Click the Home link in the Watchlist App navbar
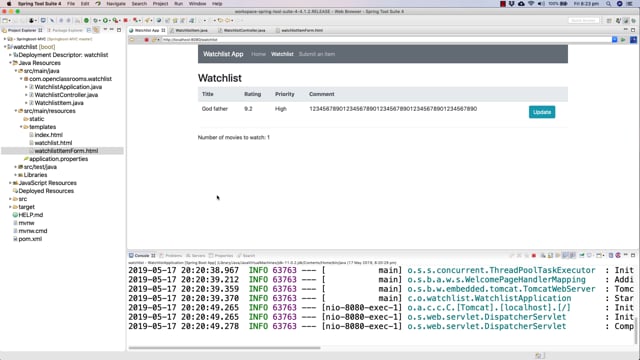Viewport: 640px width, 360px height. pyautogui.click(x=258, y=54)
